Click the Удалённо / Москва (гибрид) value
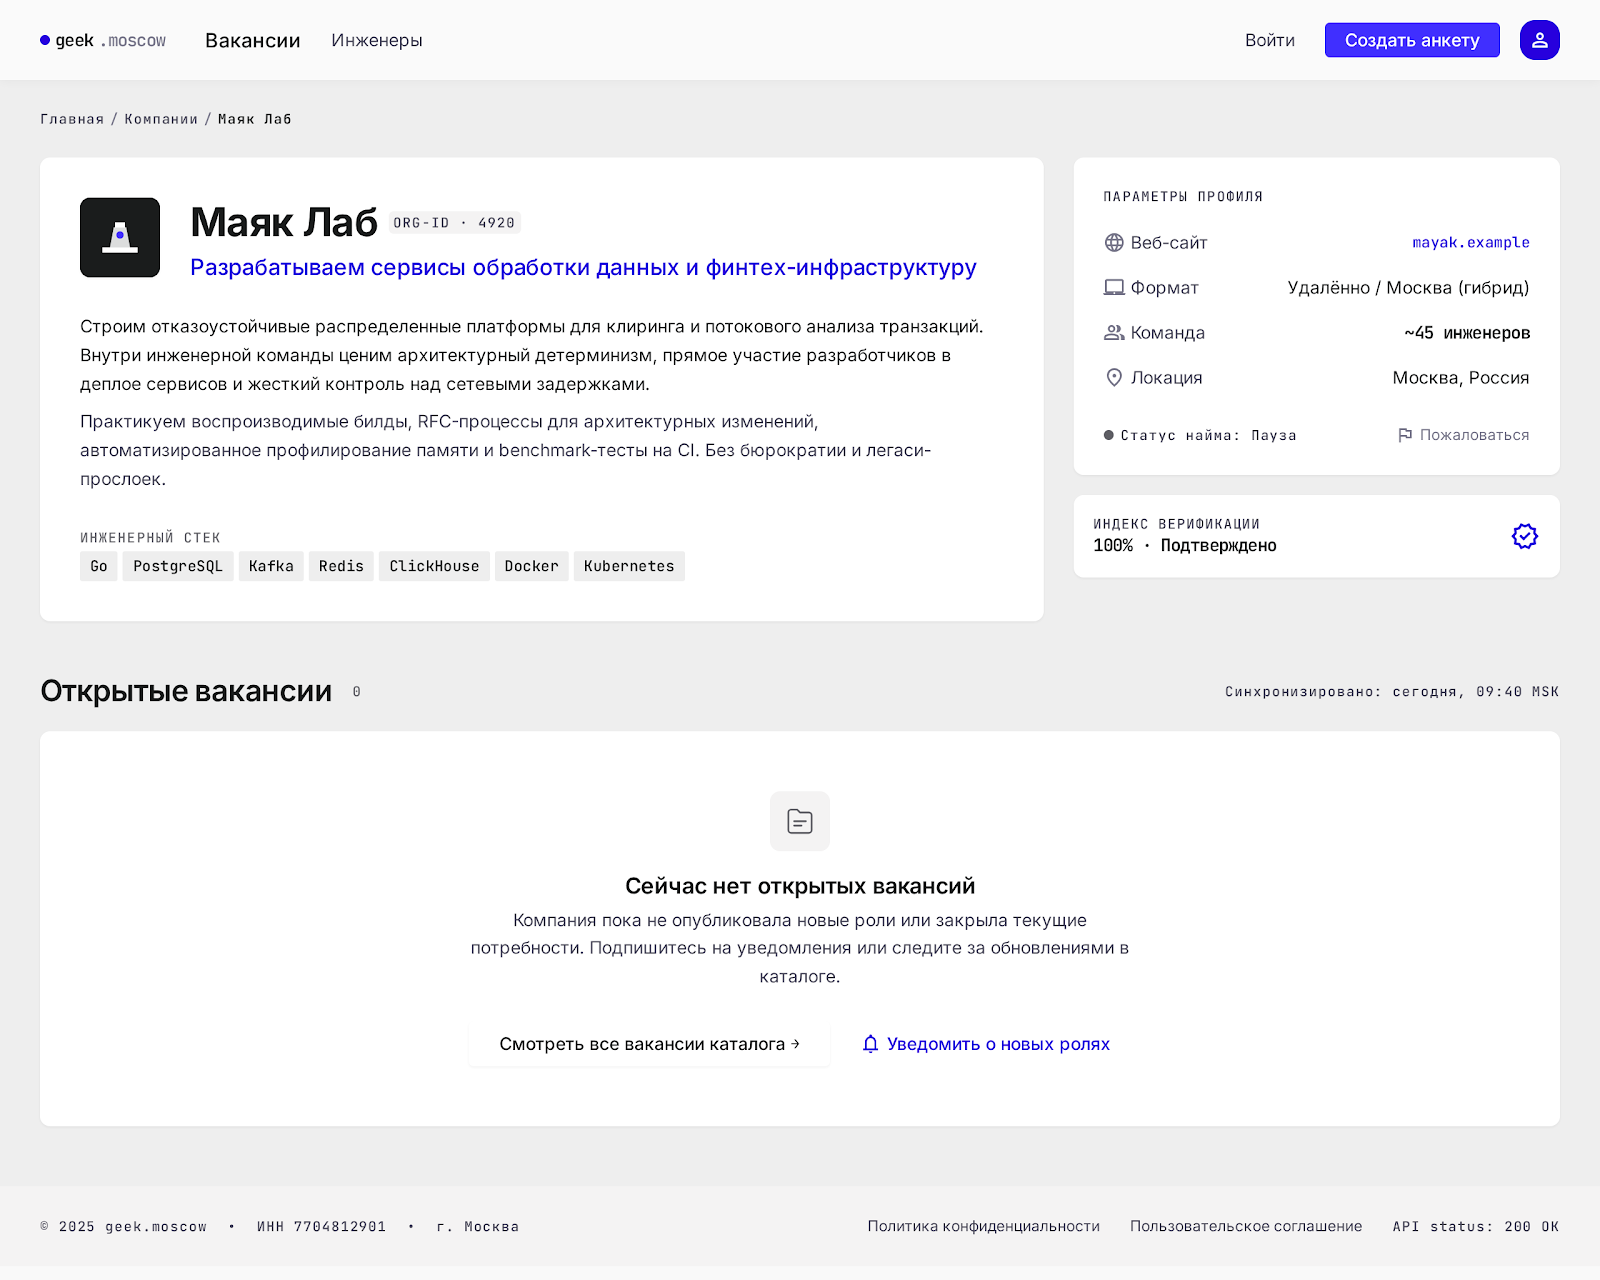Viewport: 1600px width, 1280px height. (x=1408, y=288)
